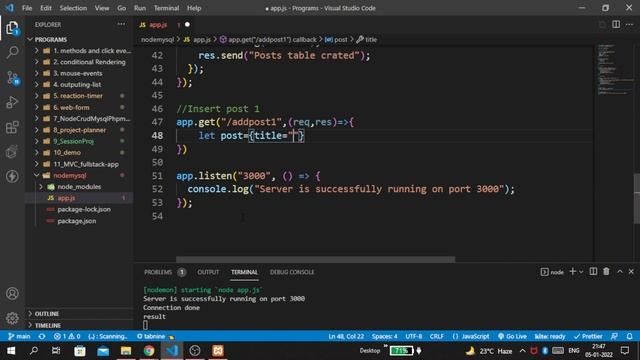Click the feedback icon in status bar
This screenshot has width=640, height=360.
click(614, 336)
